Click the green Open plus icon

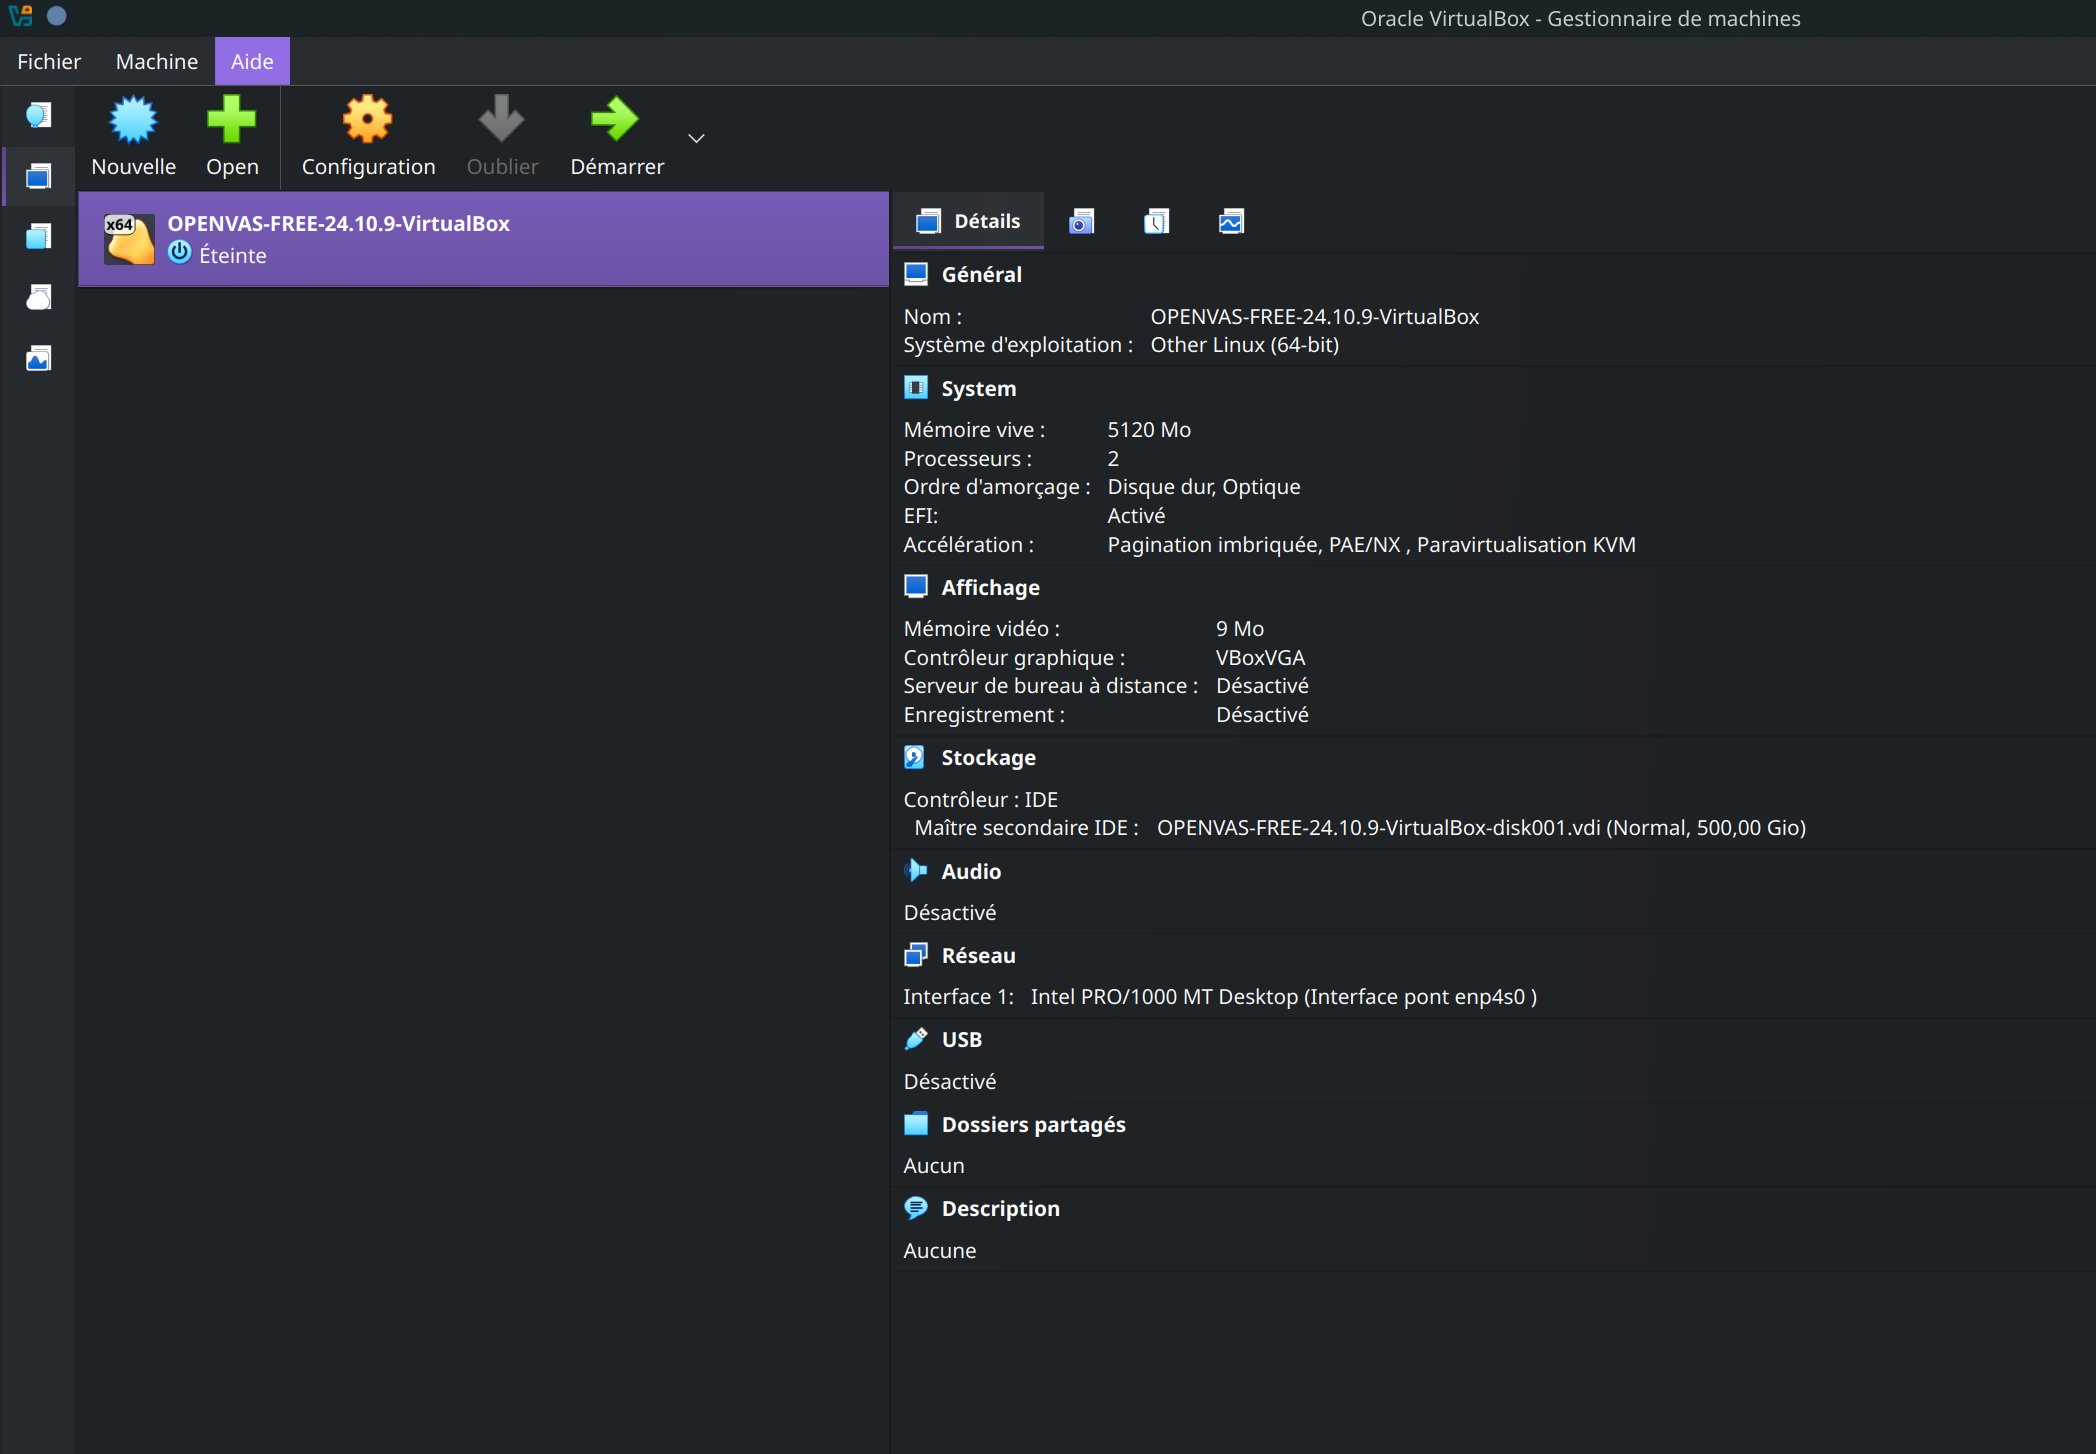[231, 121]
